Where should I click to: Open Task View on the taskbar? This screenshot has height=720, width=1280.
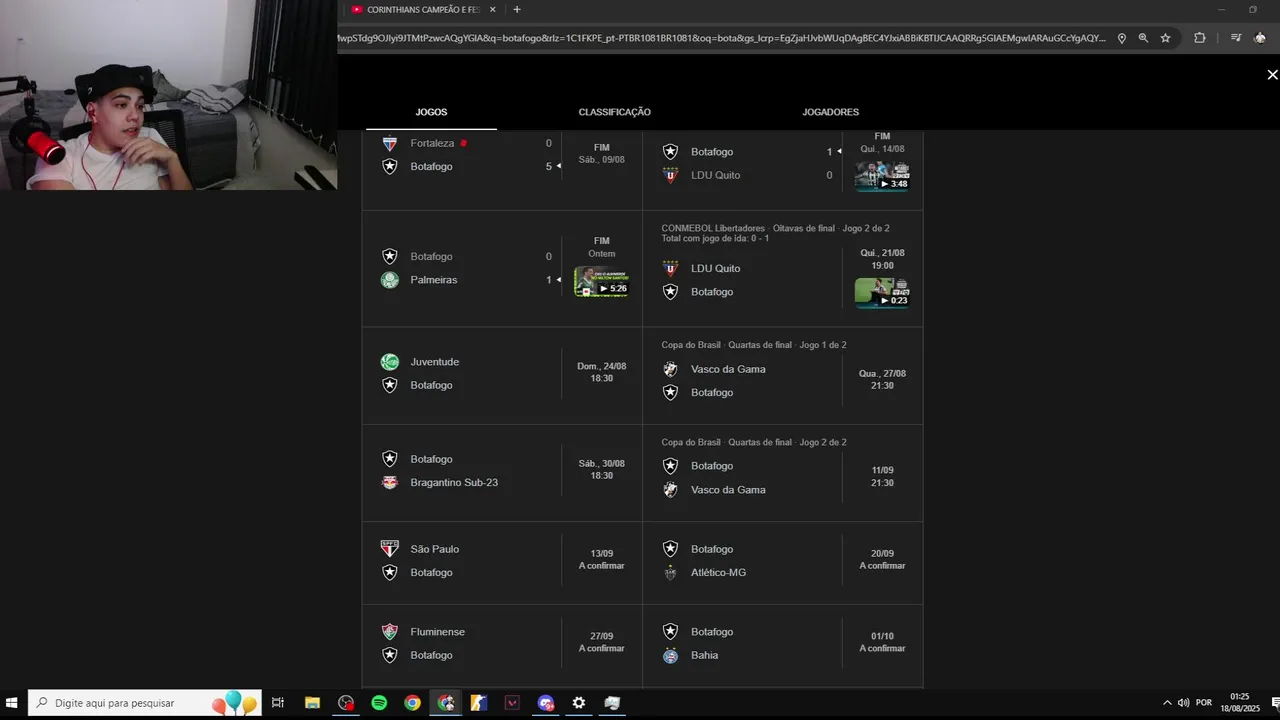278,703
